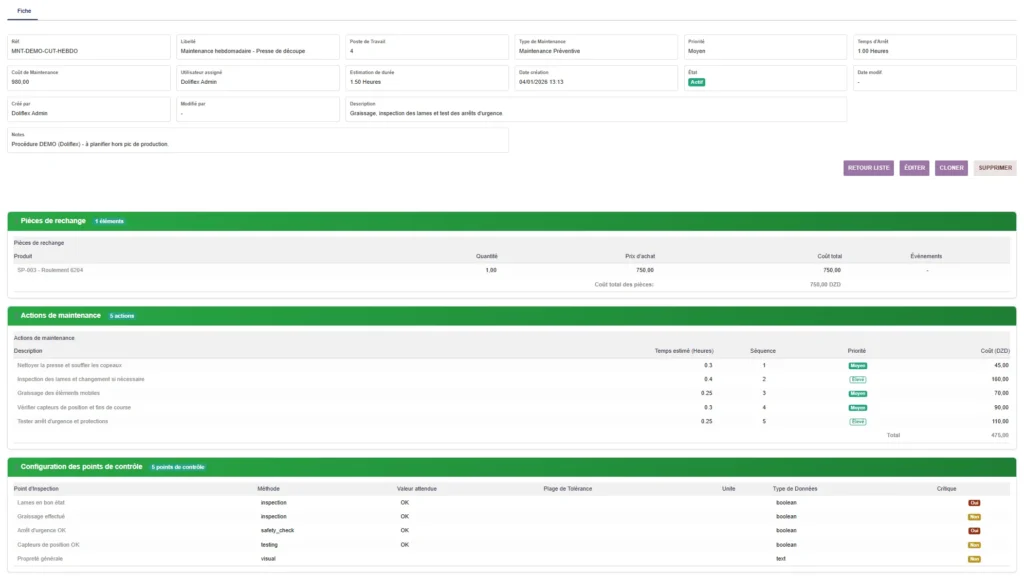Click Moyen priority badge for 'Nettoyer la presse'
Image resolution: width=1024 pixels, height=577 pixels.
pyautogui.click(x=857, y=366)
